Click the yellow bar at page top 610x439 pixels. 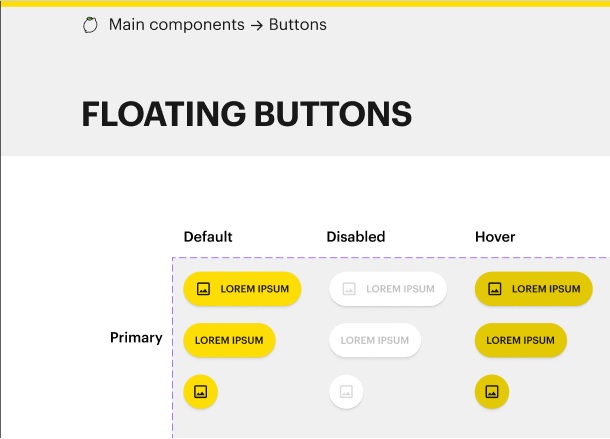(x=305, y=3)
